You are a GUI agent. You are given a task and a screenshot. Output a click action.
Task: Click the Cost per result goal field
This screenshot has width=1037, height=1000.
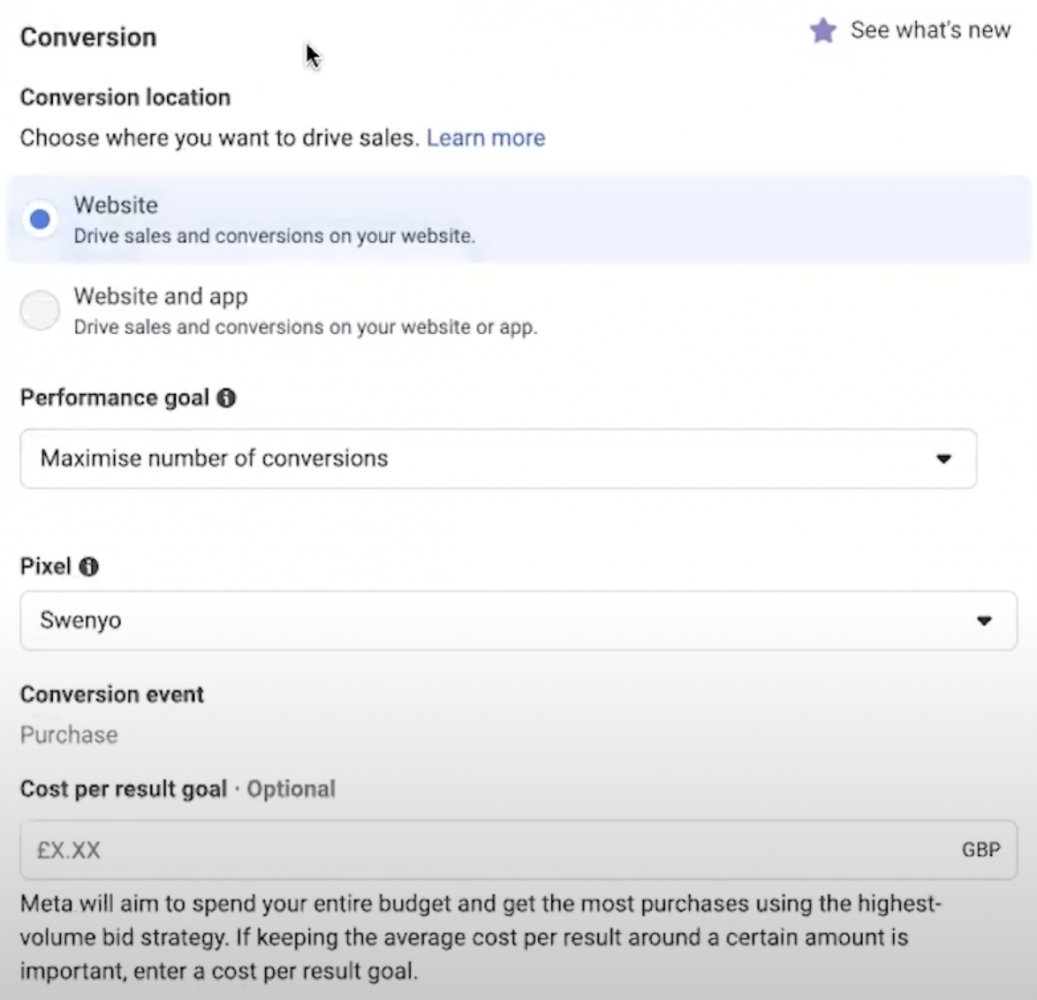[518, 850]
